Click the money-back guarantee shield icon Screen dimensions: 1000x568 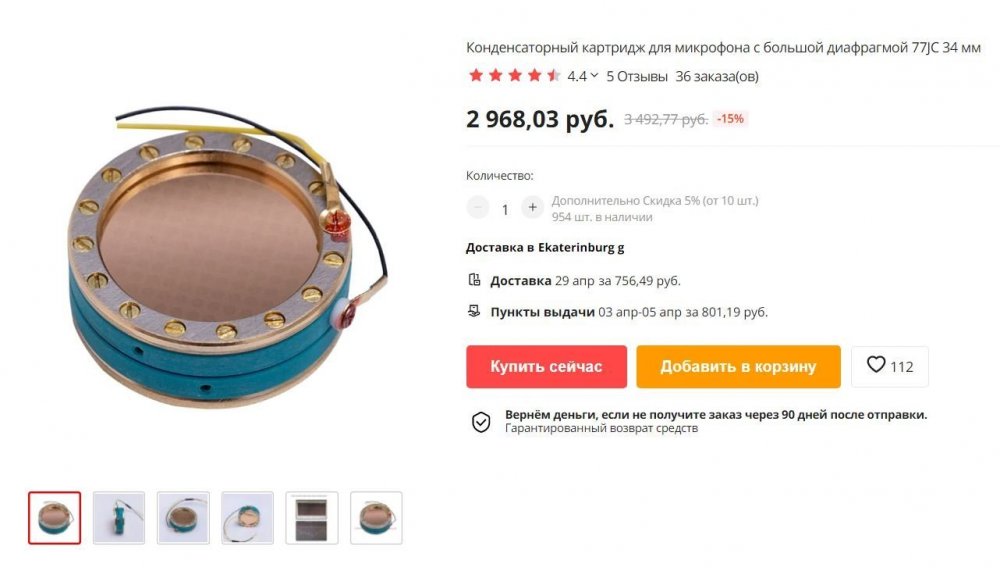[x=481, y=421]
